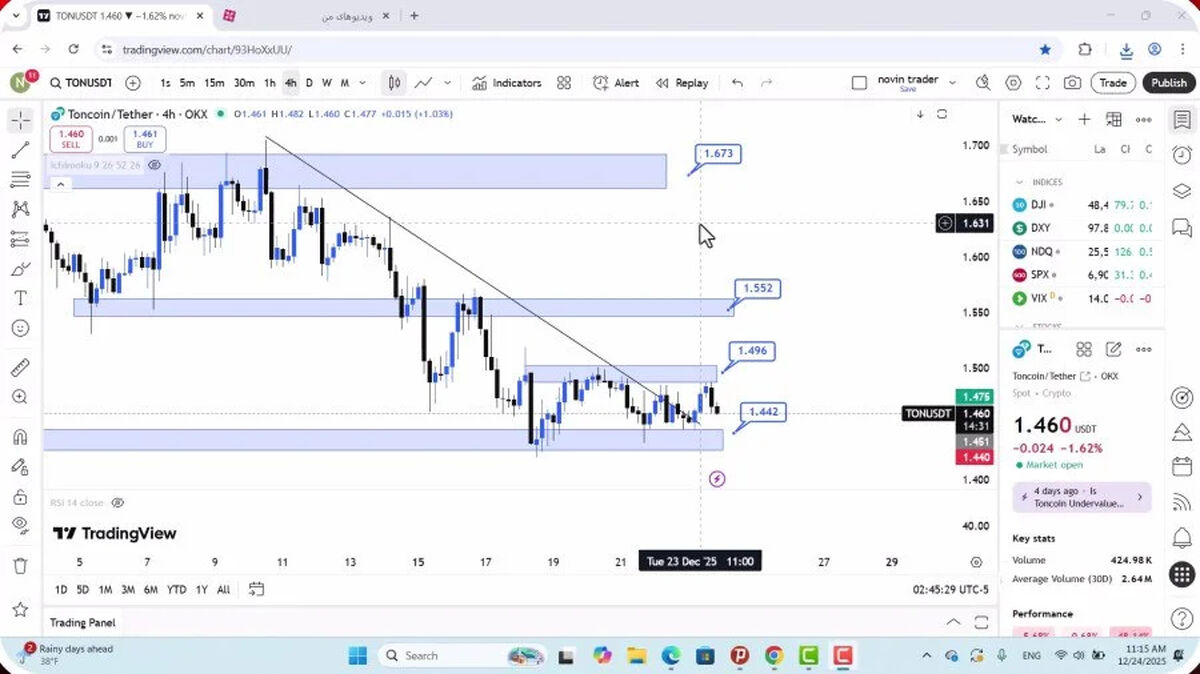Viewport: 1200px width, 674px height.
Task: Open the TONUSDT symbol search field
Action: pyautogui.click(x=80, y=83)
